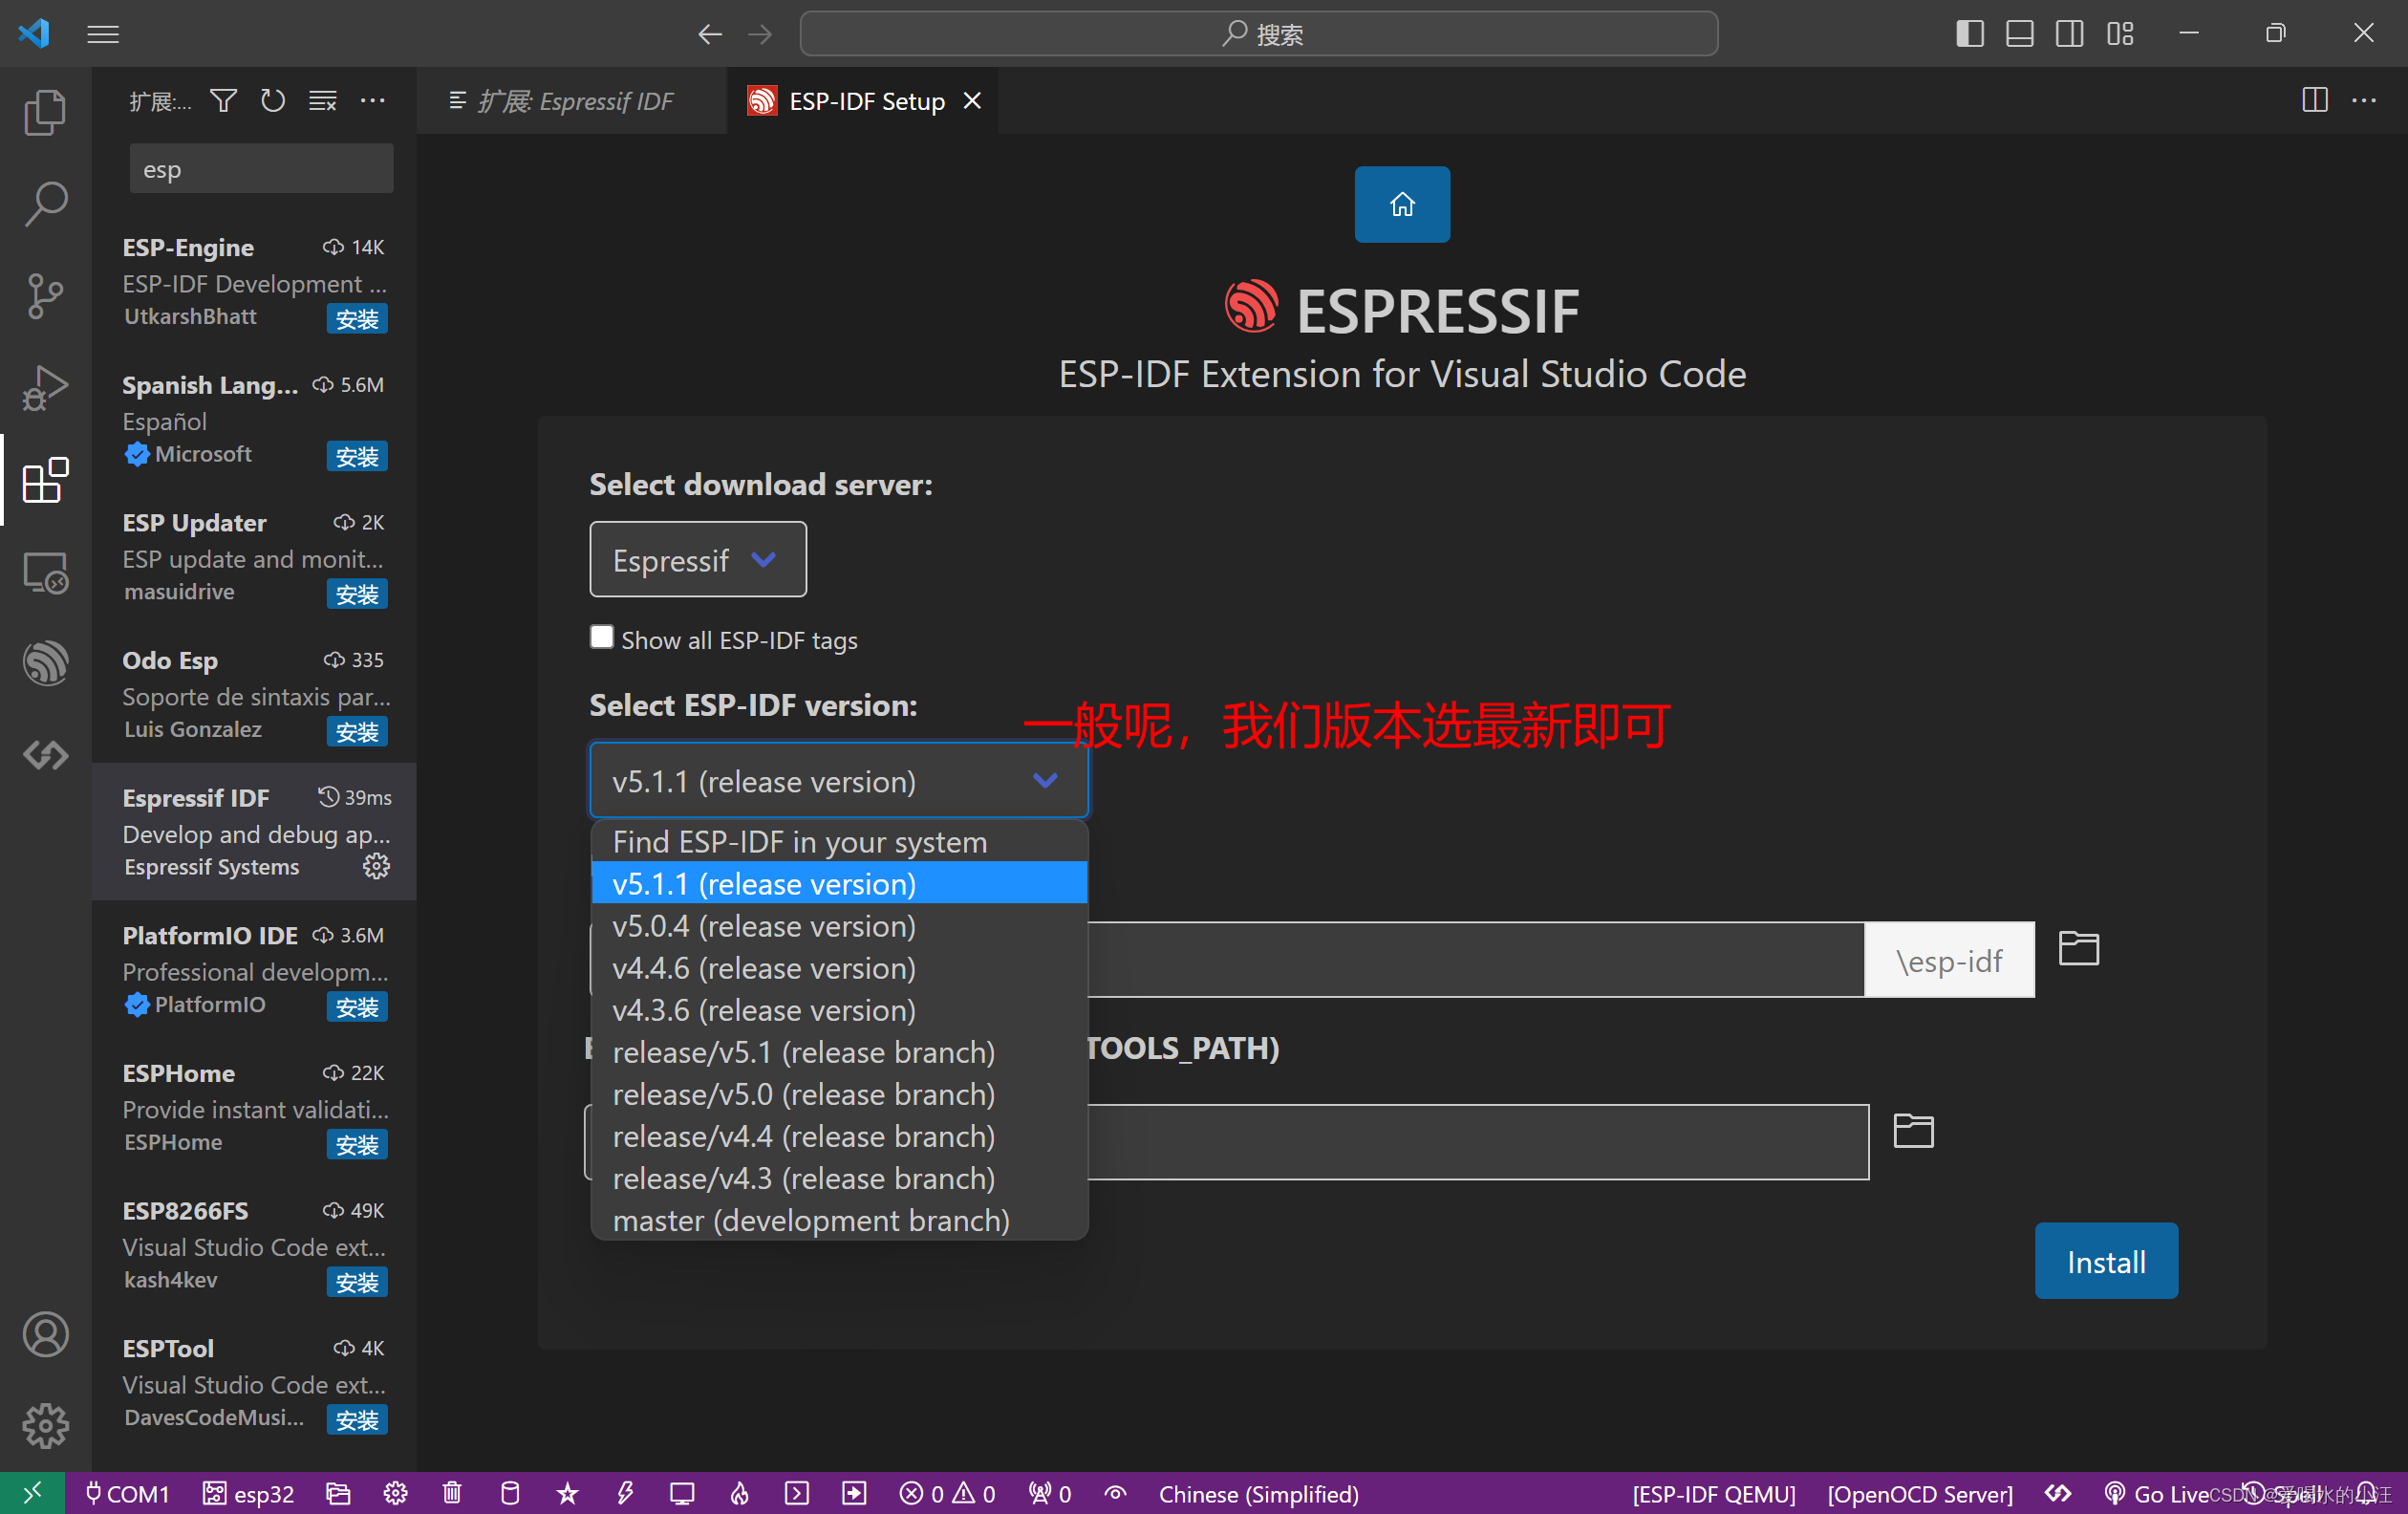Viewport: 2408px width, 1514px height.
Task: Start Go Live server in status bar
Action: click(2157, 1493)
